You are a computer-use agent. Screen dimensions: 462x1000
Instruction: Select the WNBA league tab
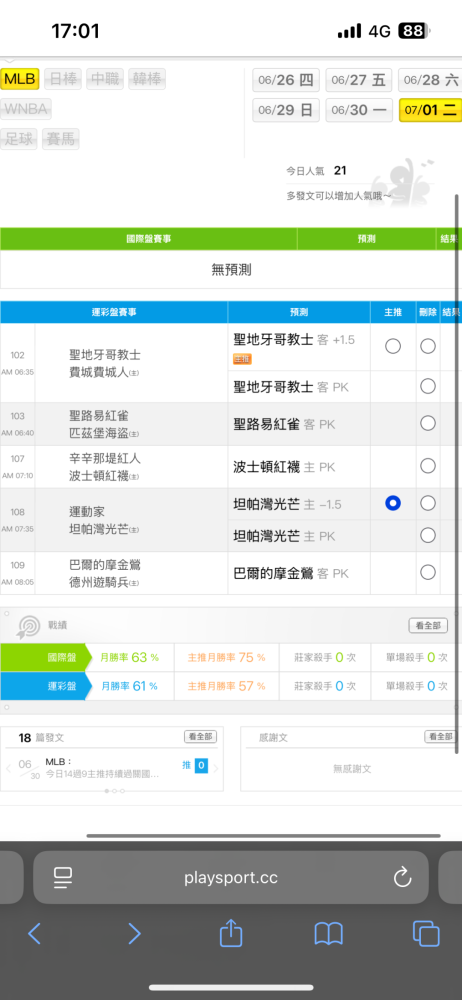tap(26, 109)
